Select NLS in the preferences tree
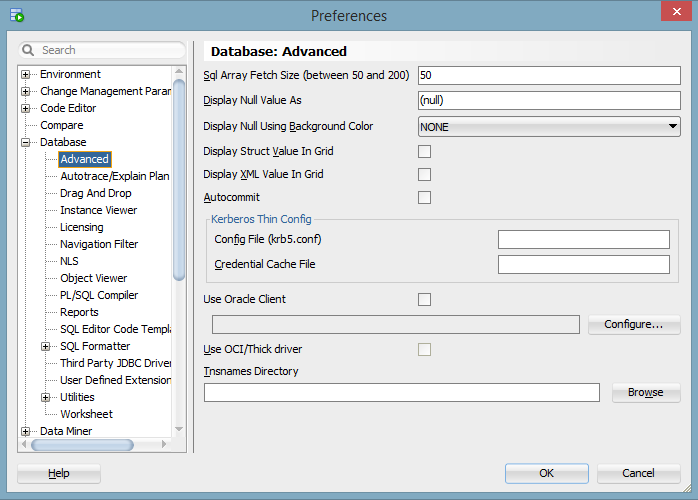 [x=69, y=261]
